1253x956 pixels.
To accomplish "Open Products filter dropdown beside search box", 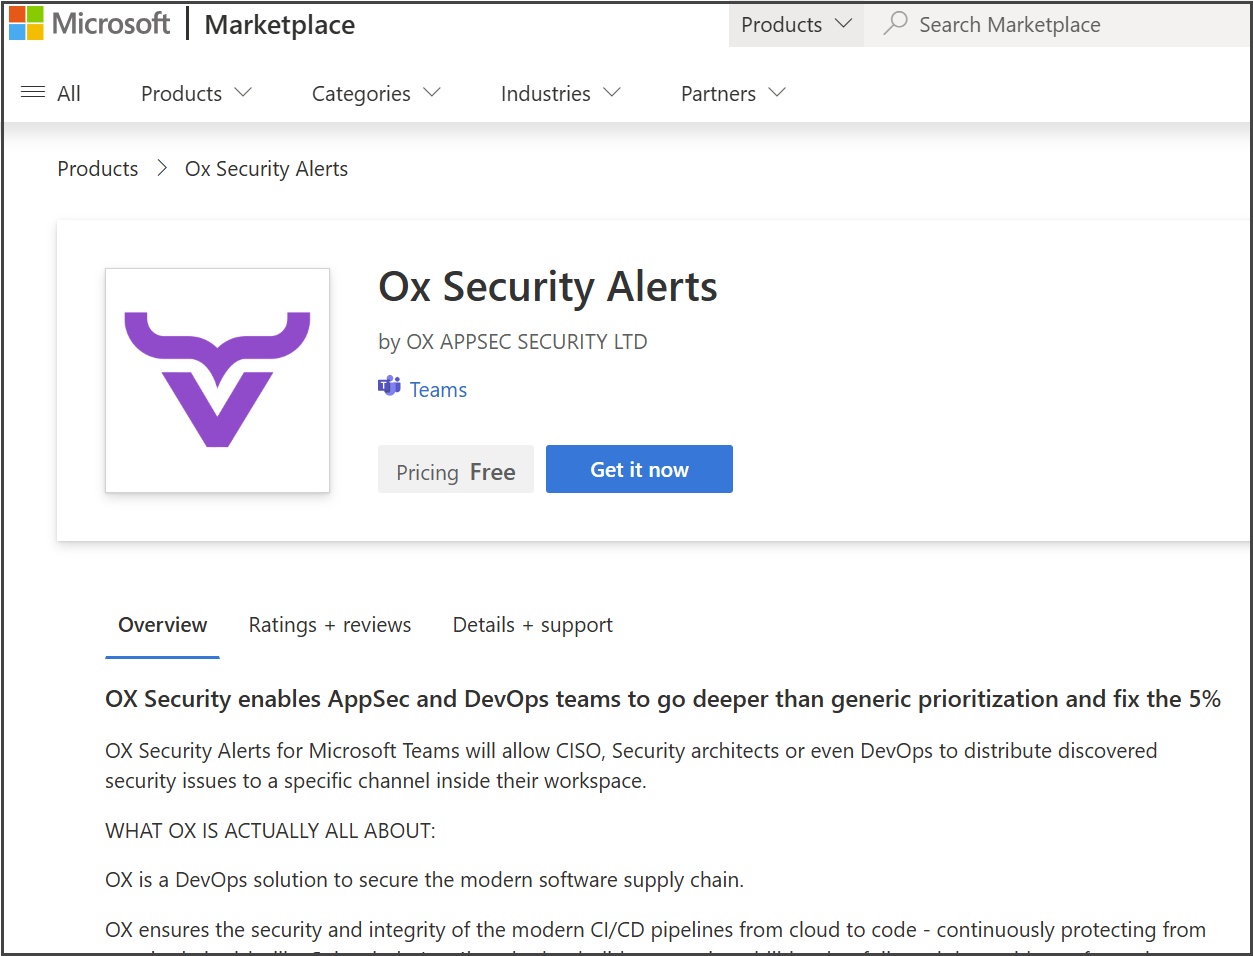I will [795, 24].
